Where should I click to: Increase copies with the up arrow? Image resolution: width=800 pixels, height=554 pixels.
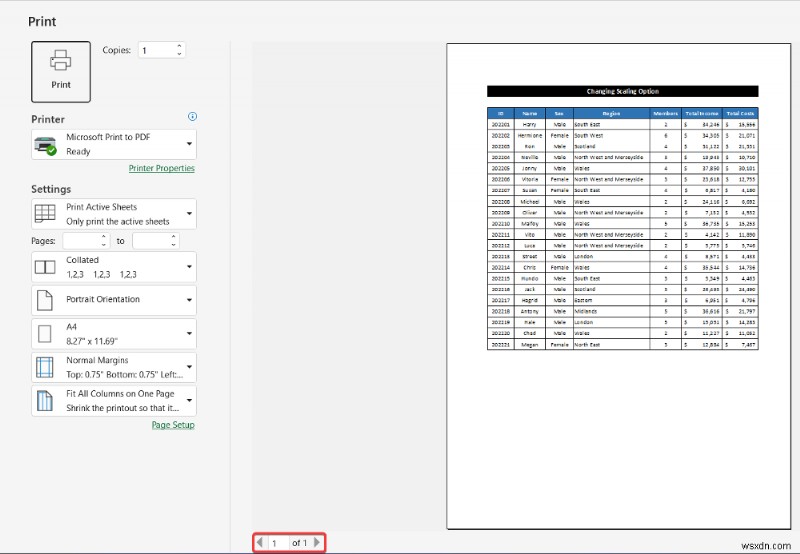click(180, 46)
